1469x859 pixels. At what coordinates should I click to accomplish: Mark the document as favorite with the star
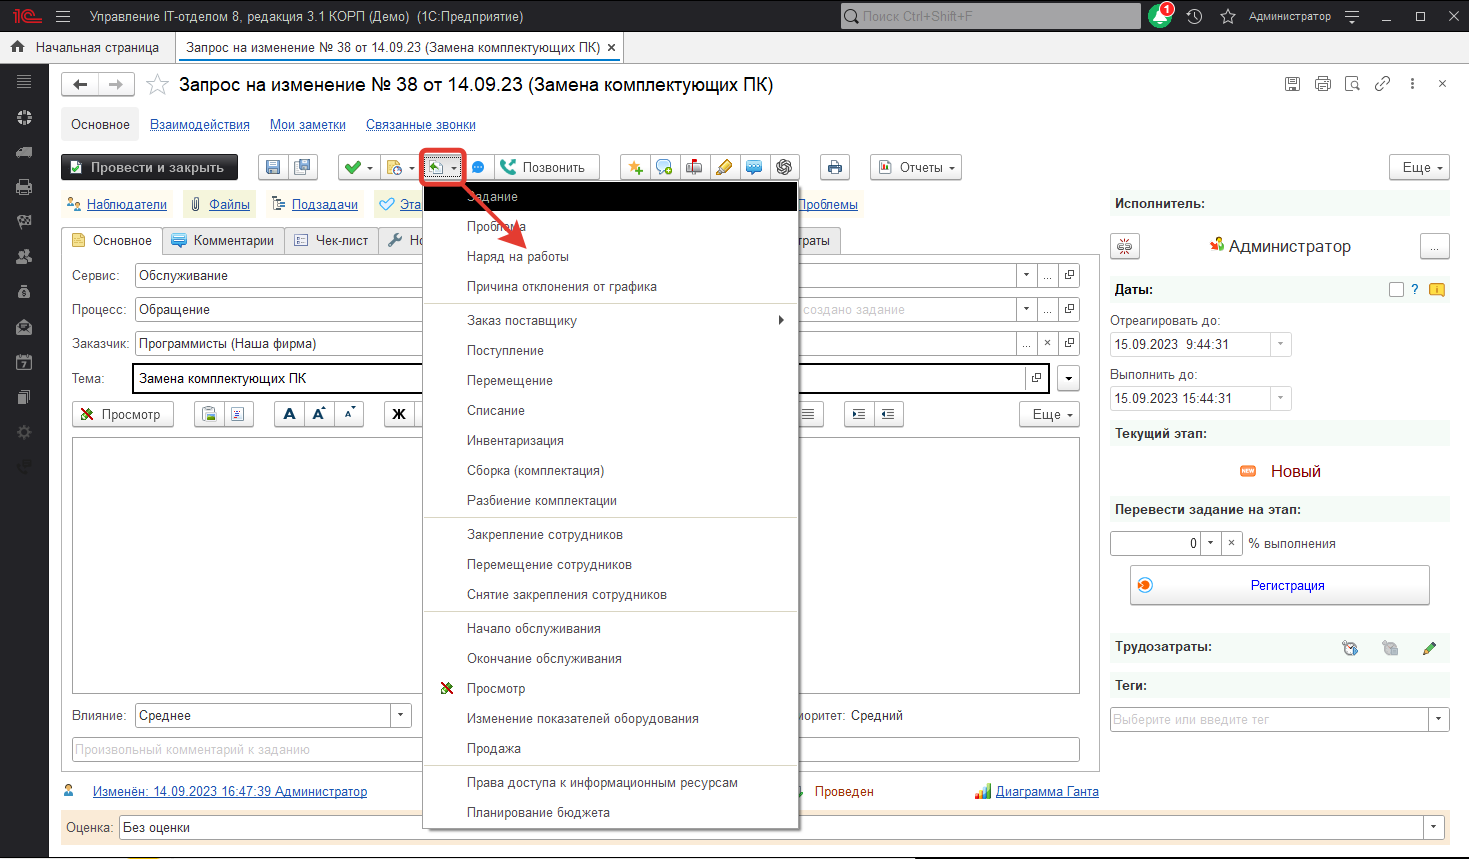pyautogui.click(x=157, y=85)
